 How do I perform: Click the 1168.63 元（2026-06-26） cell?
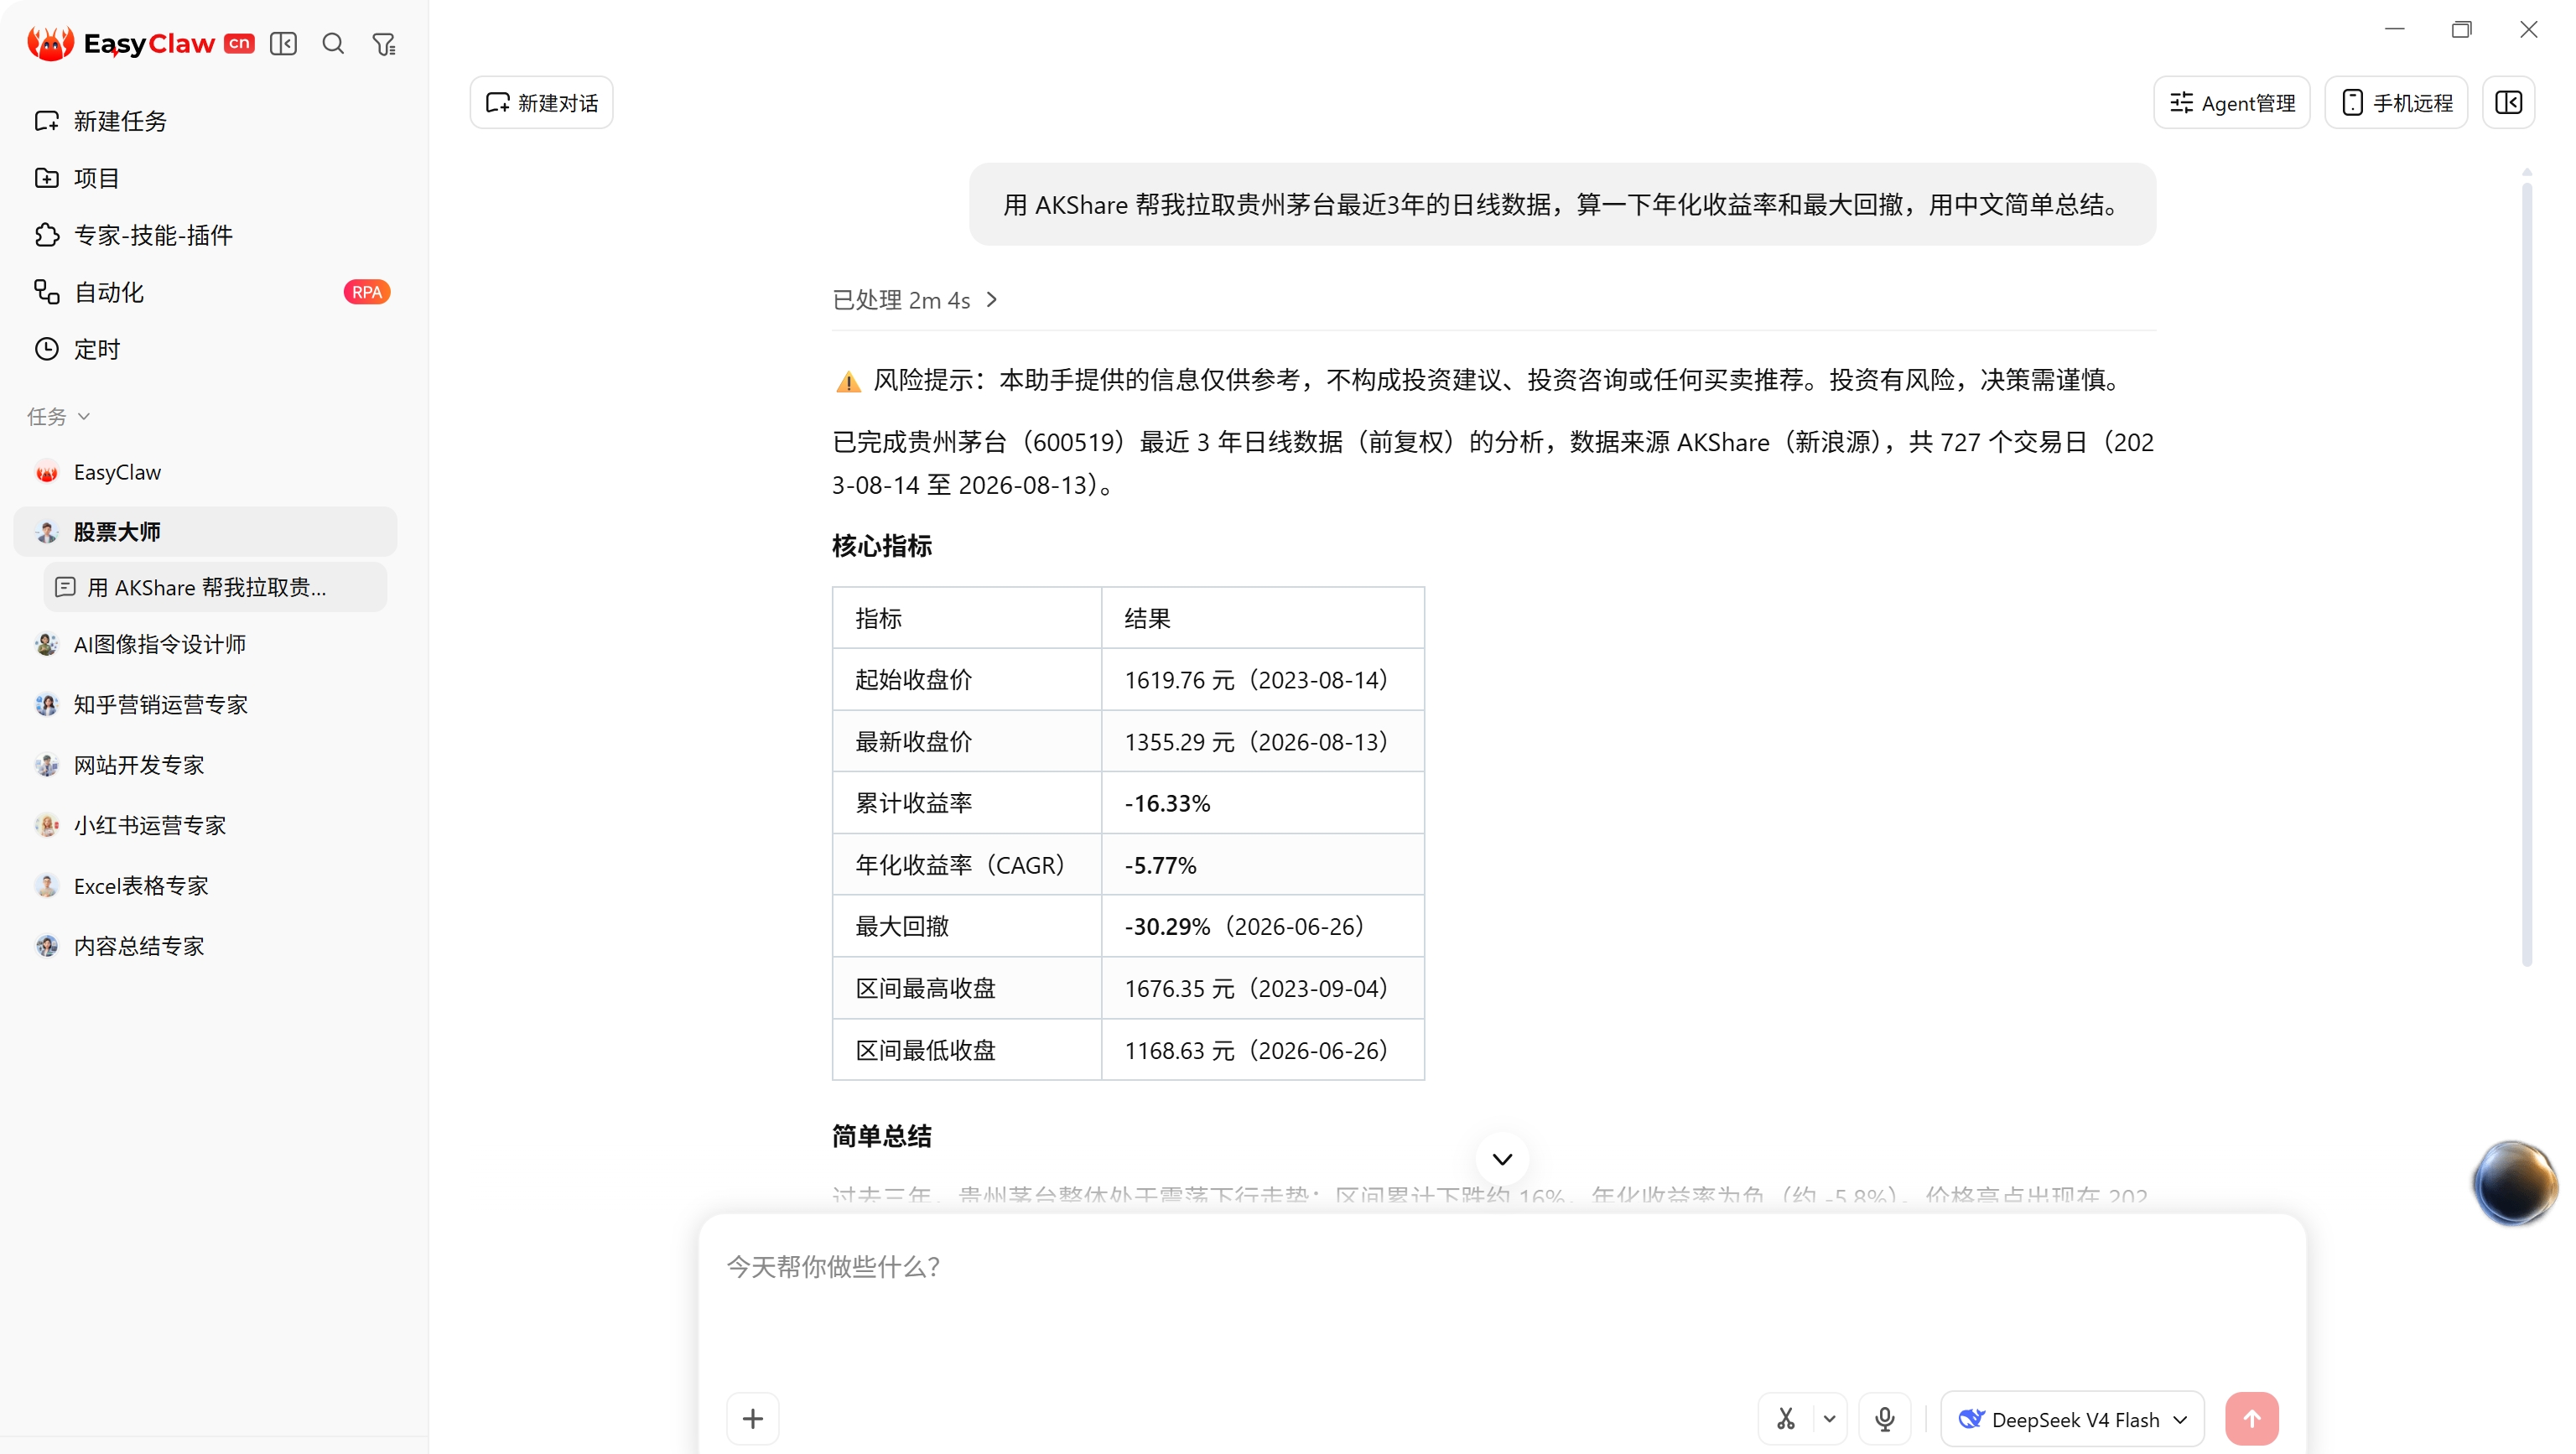tap(1262, 1050)
